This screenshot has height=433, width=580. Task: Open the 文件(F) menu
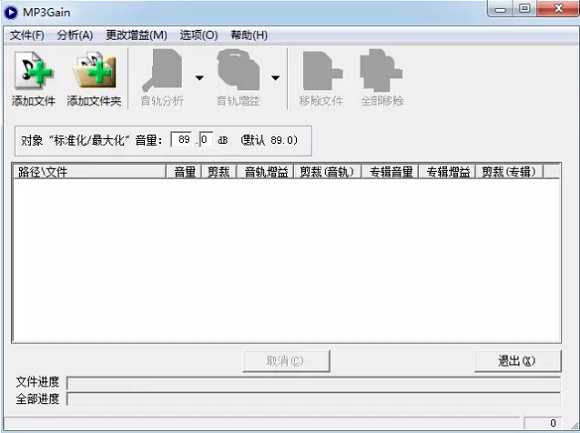click(x=27, y=35)
